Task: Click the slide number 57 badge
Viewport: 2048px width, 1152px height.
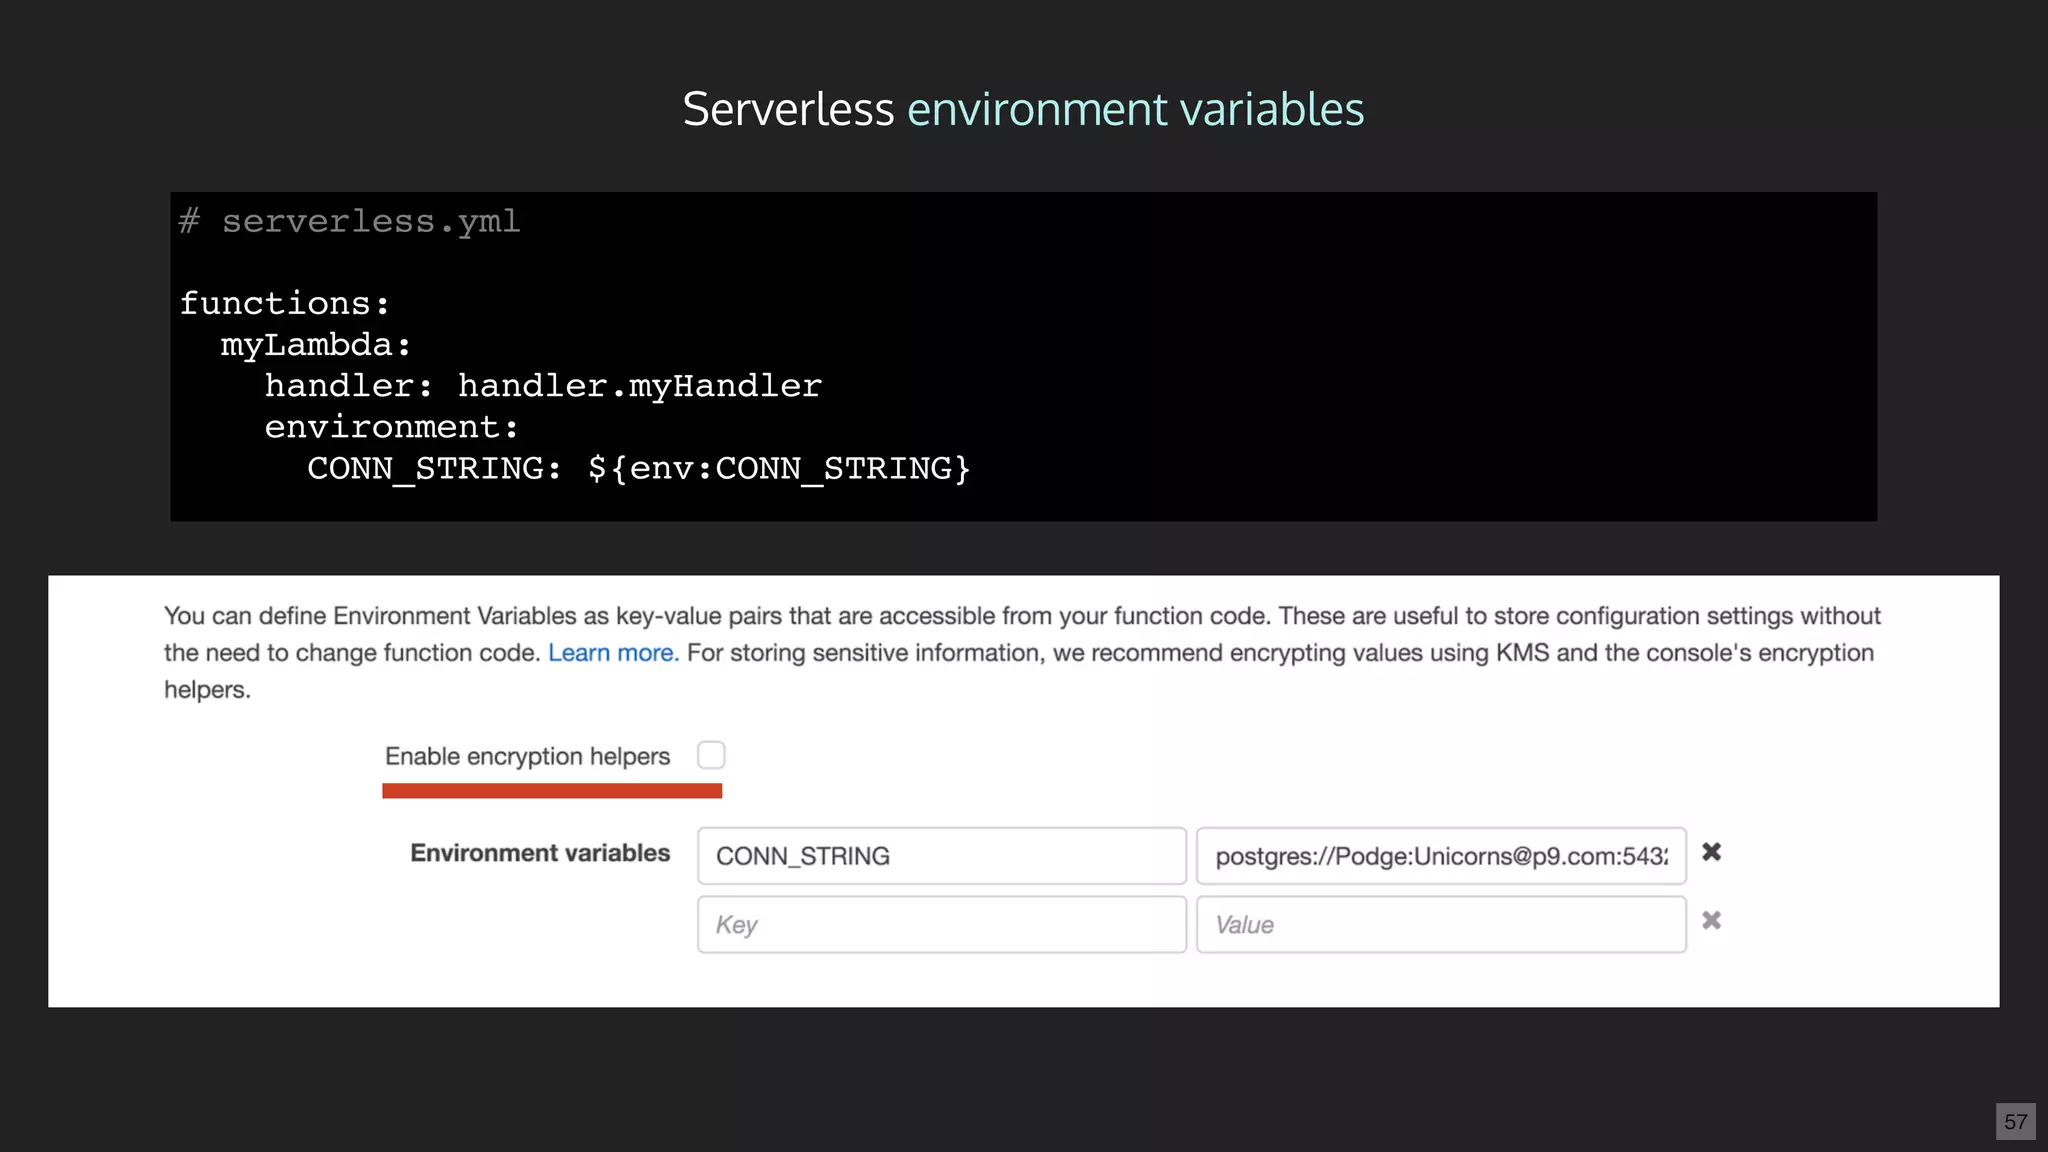Action: coord(2015,1122)
